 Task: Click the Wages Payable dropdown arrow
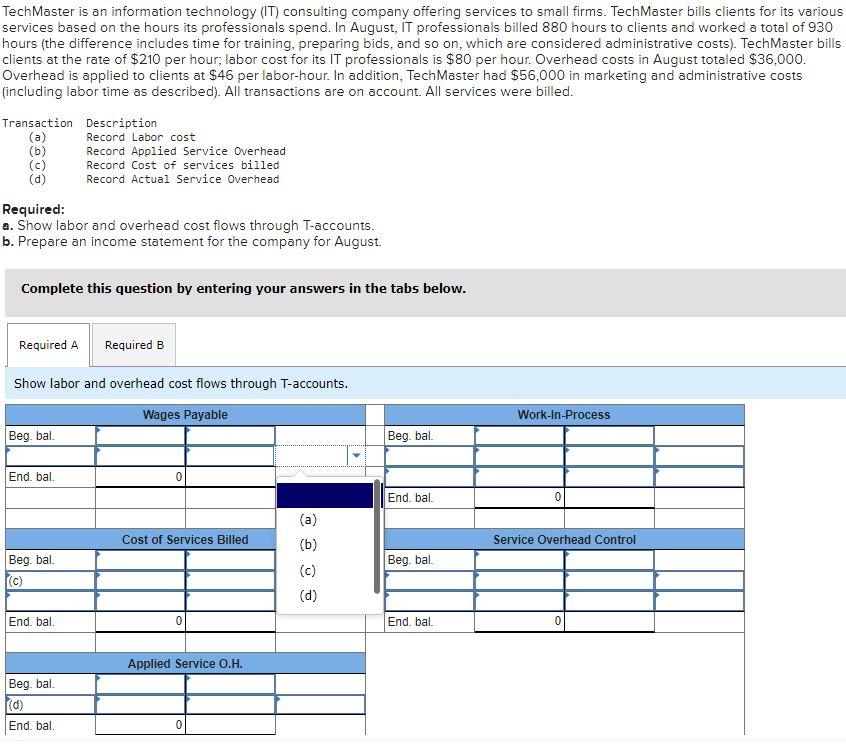click(x=356, y=456)
